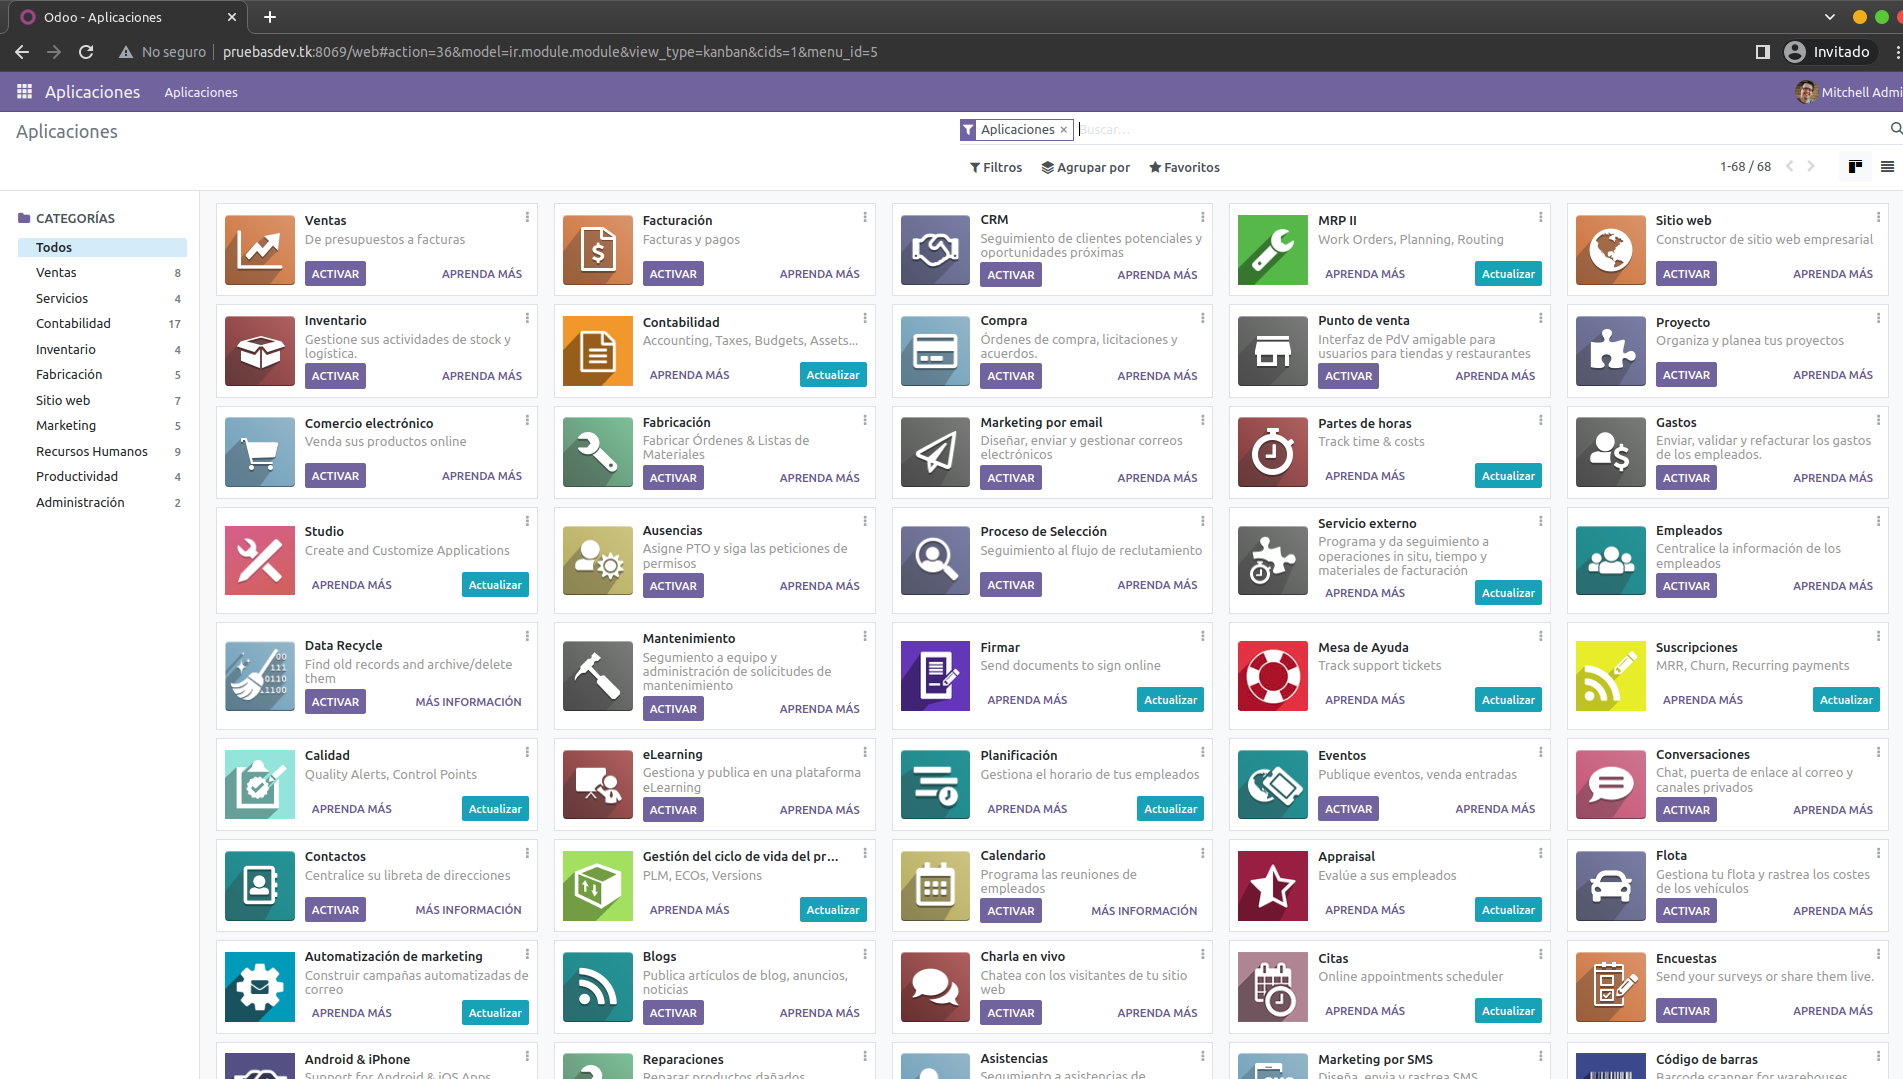Switch to list view

pos(1887,166)
